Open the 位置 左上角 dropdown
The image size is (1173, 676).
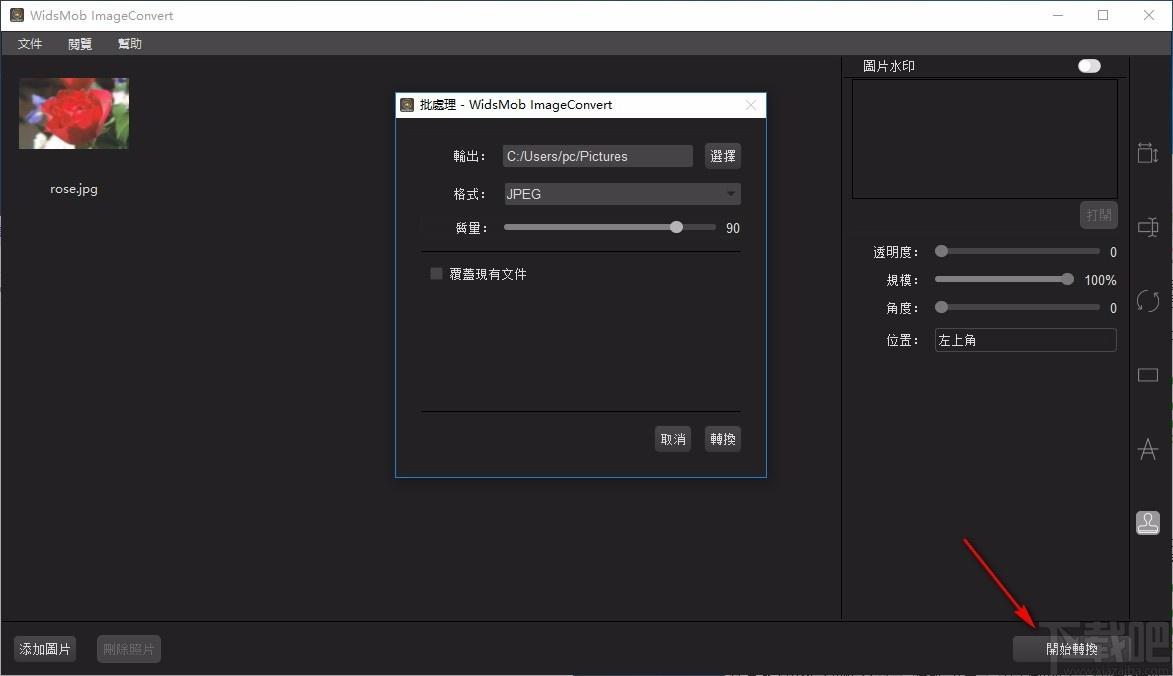pos(1025,340)
